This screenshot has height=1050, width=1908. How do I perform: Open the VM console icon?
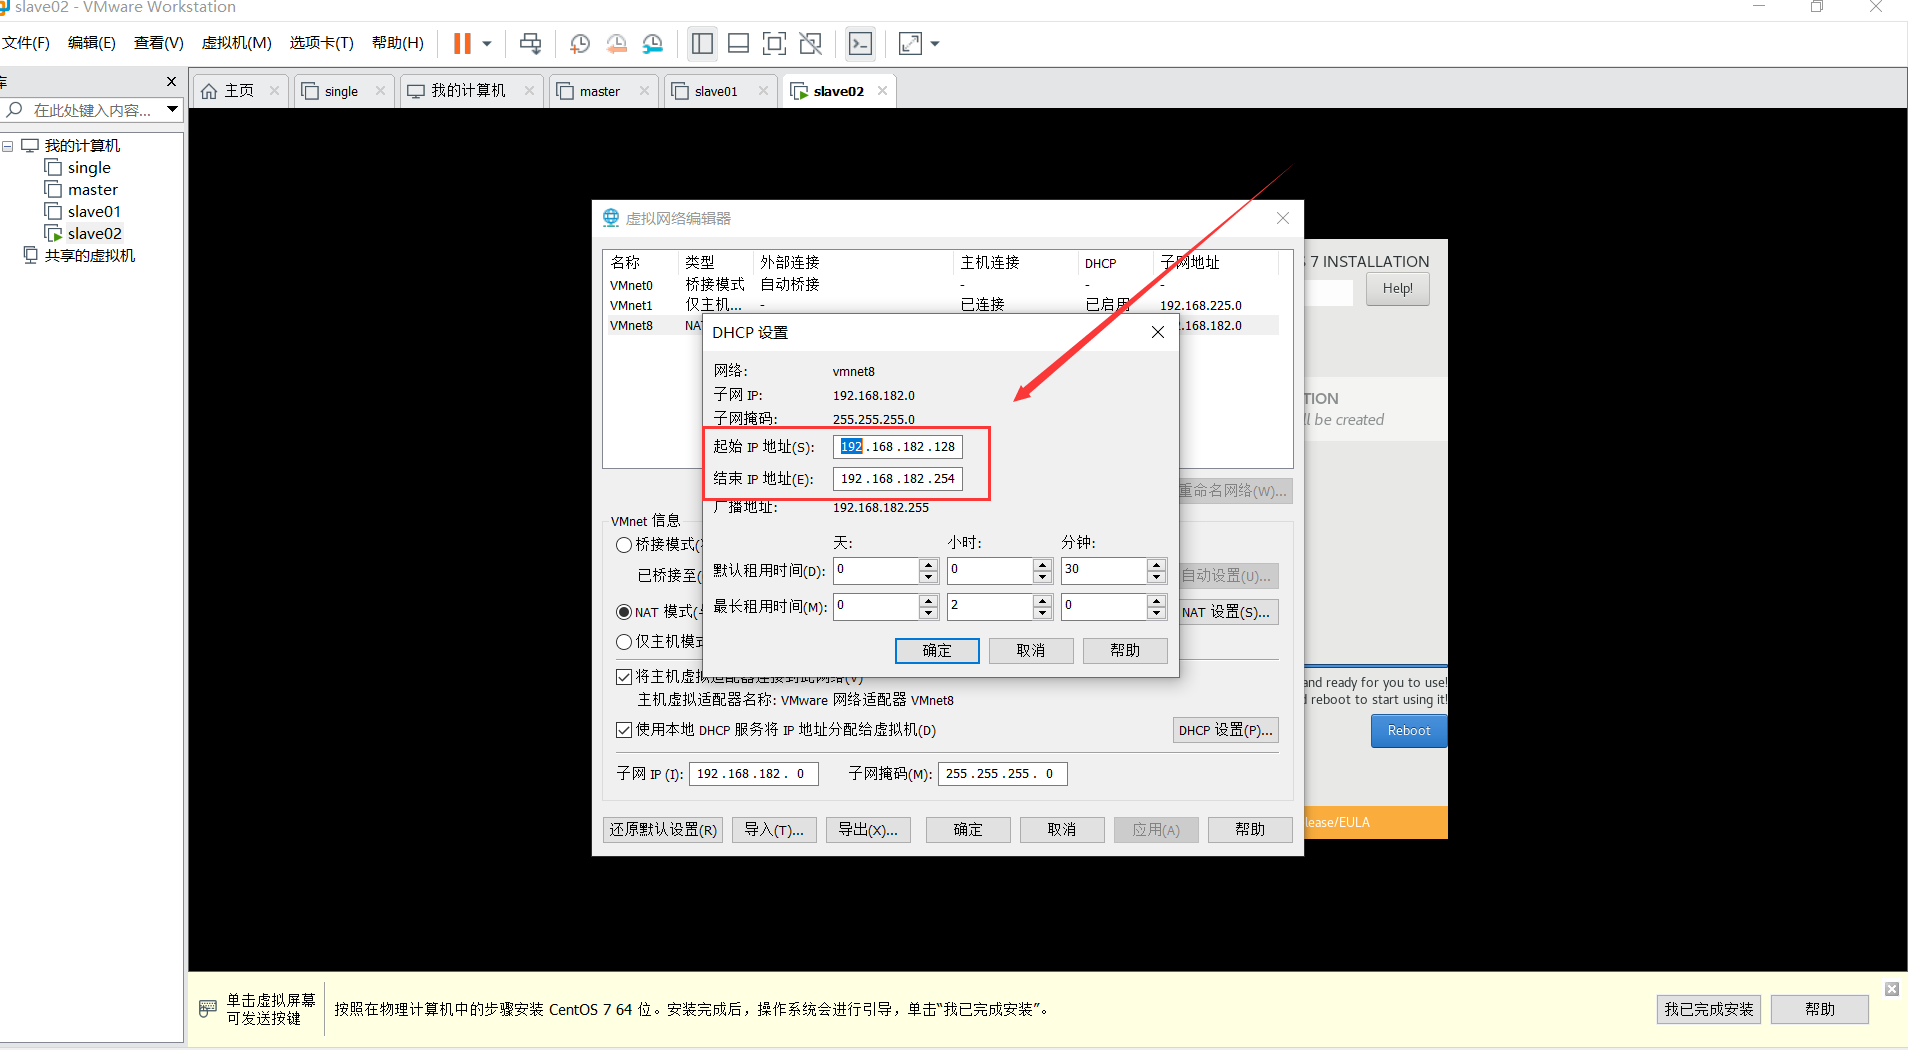click(x=860, y=44)
